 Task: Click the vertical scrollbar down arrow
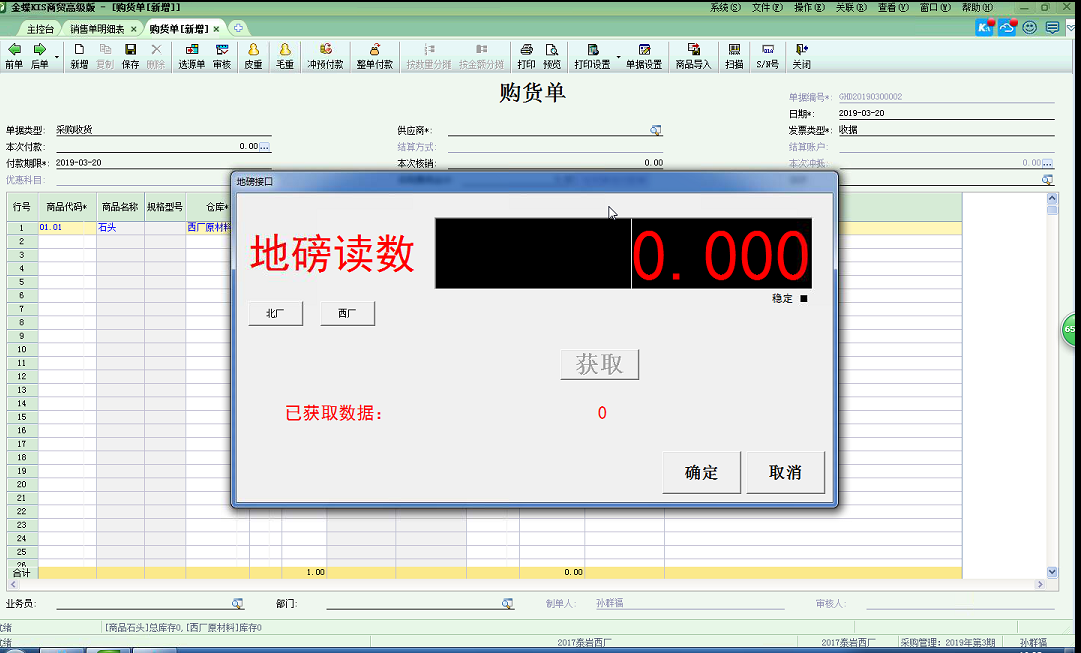point(1051,572)
